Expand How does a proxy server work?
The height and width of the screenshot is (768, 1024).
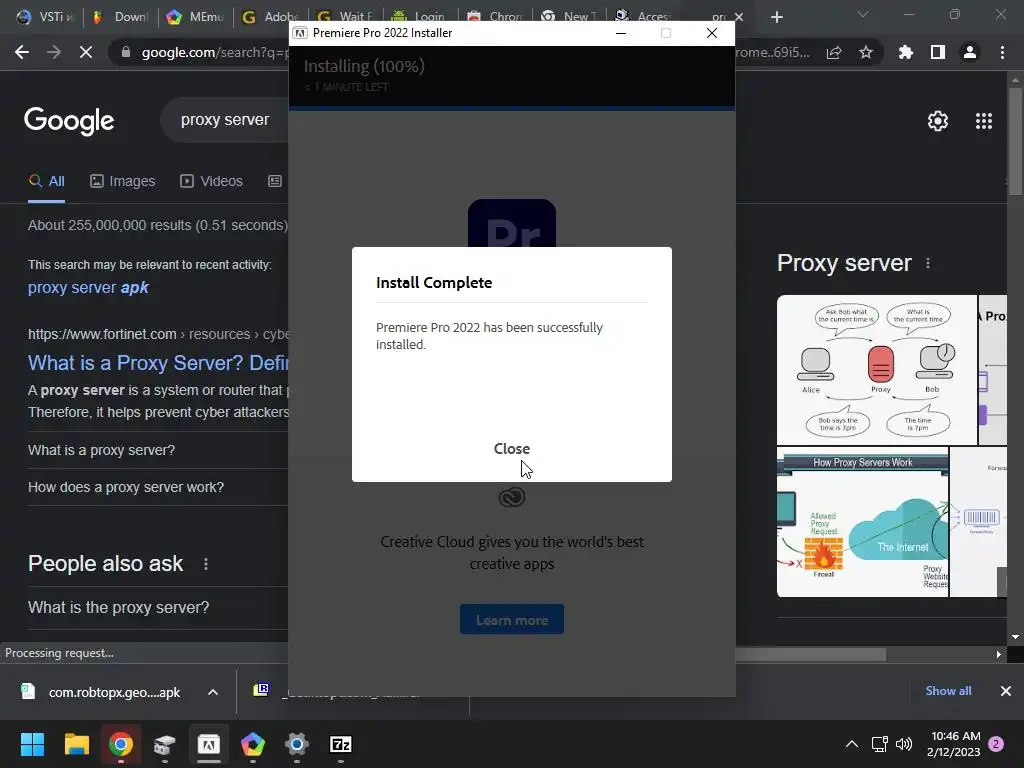(157, 487)
